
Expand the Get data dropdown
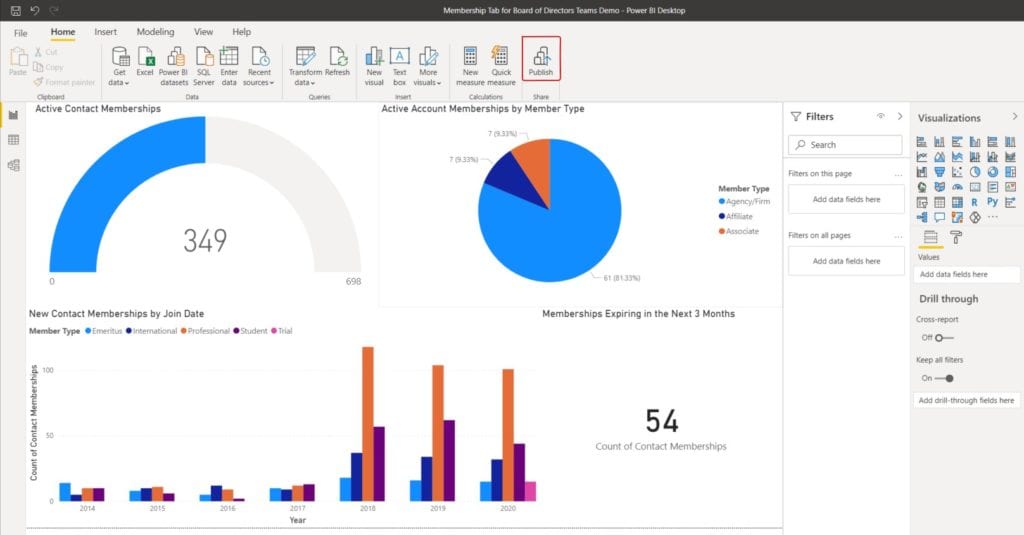click(120, 82)
